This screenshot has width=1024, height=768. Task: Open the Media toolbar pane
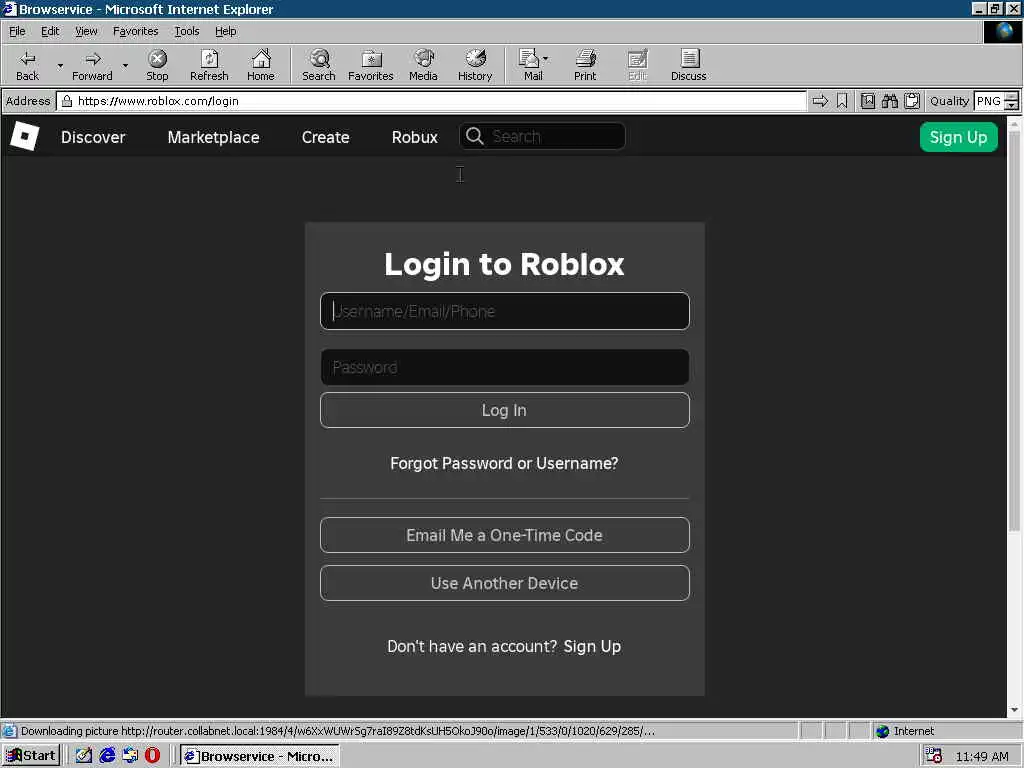pyautogui.click(x=423, y=65)
